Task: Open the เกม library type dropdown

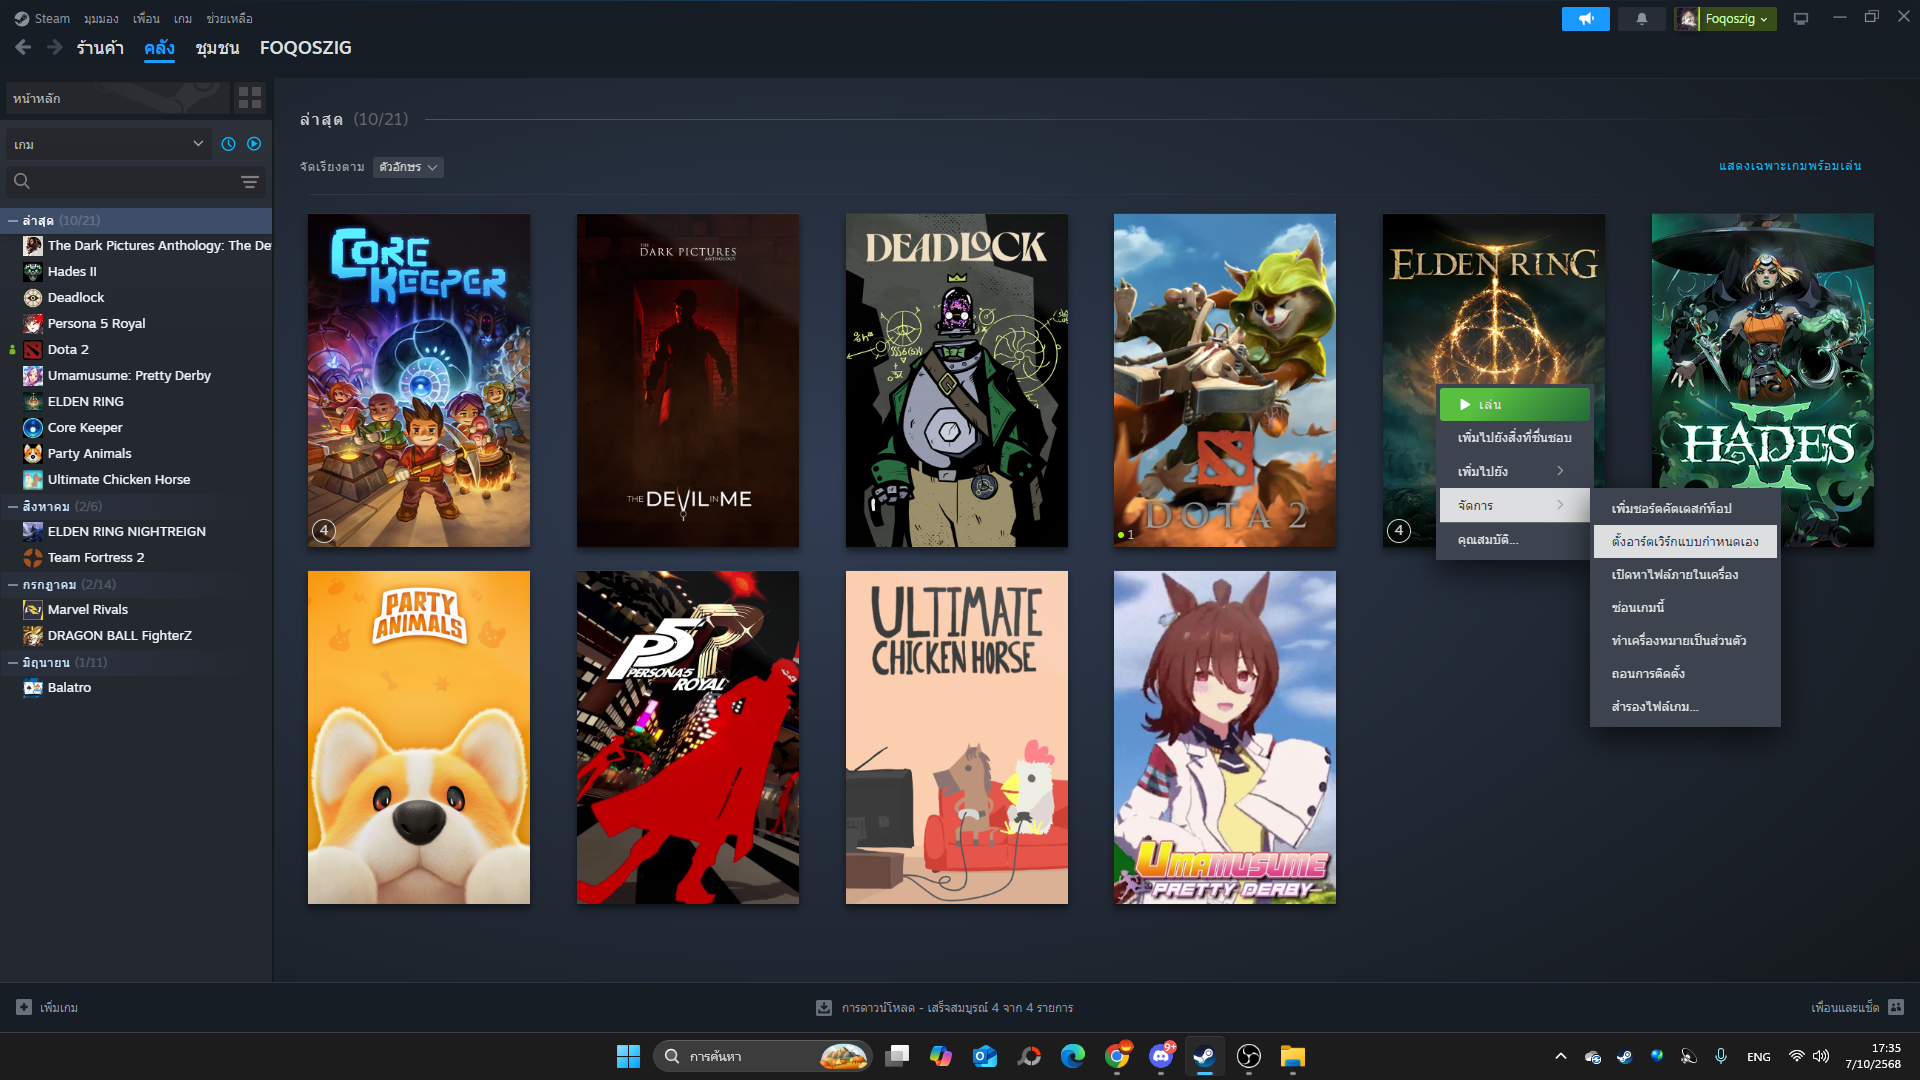Action: point(108,144)
